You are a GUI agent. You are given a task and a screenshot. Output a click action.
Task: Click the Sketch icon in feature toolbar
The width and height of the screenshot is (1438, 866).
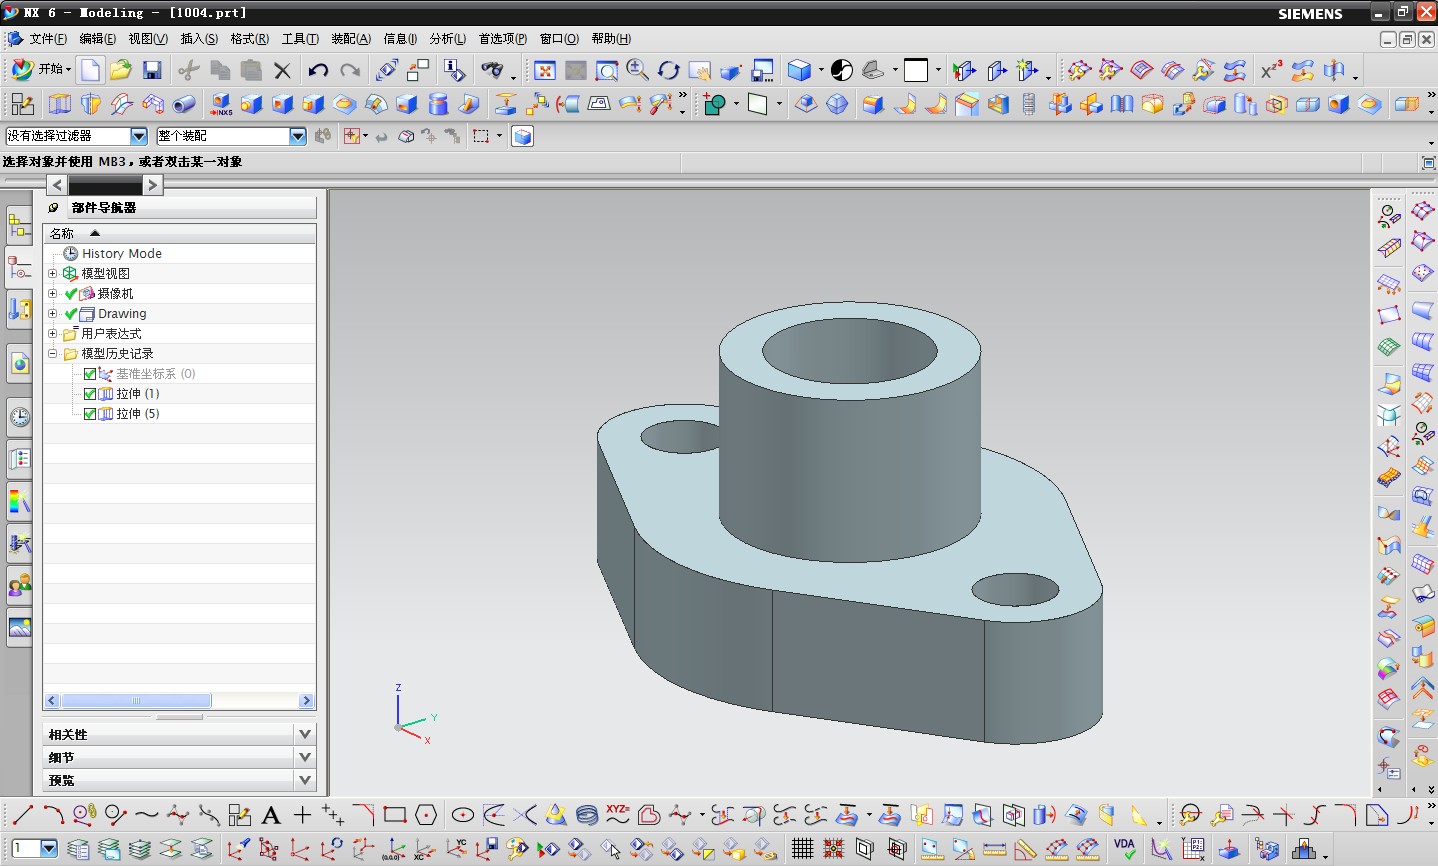[x=22, y=104]
